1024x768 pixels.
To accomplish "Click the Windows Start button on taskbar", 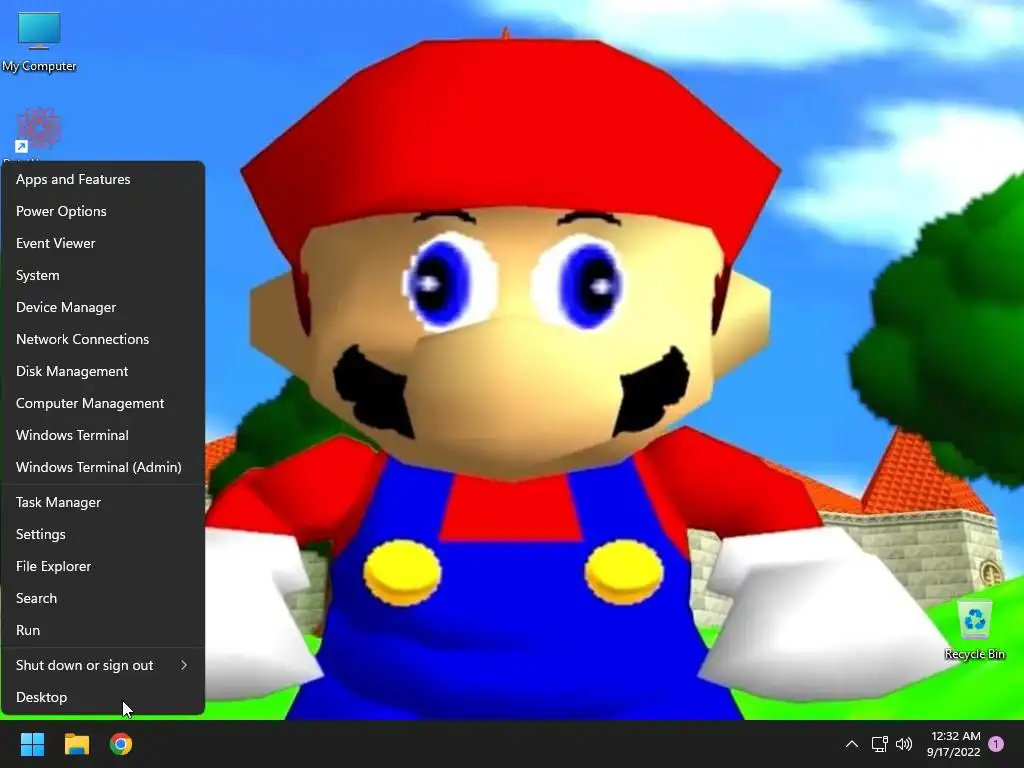I will (x=32, y=744).
